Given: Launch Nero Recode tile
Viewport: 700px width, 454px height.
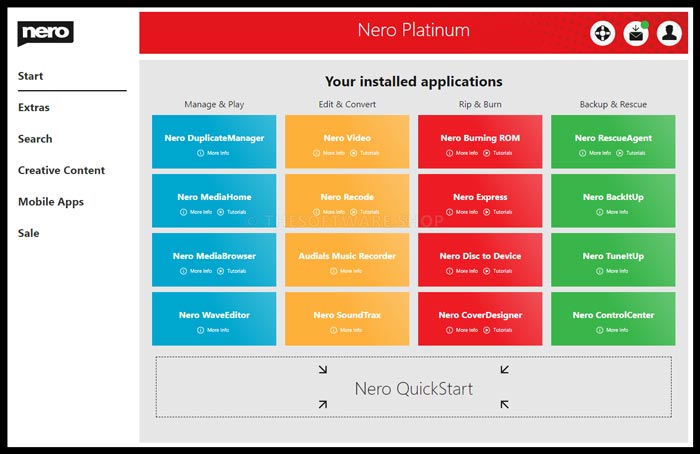Looking at the screenshot, I should click(347, 200).
